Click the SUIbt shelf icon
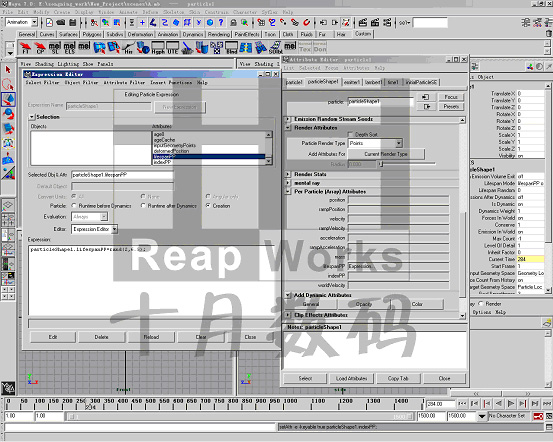 coord(275,48)
